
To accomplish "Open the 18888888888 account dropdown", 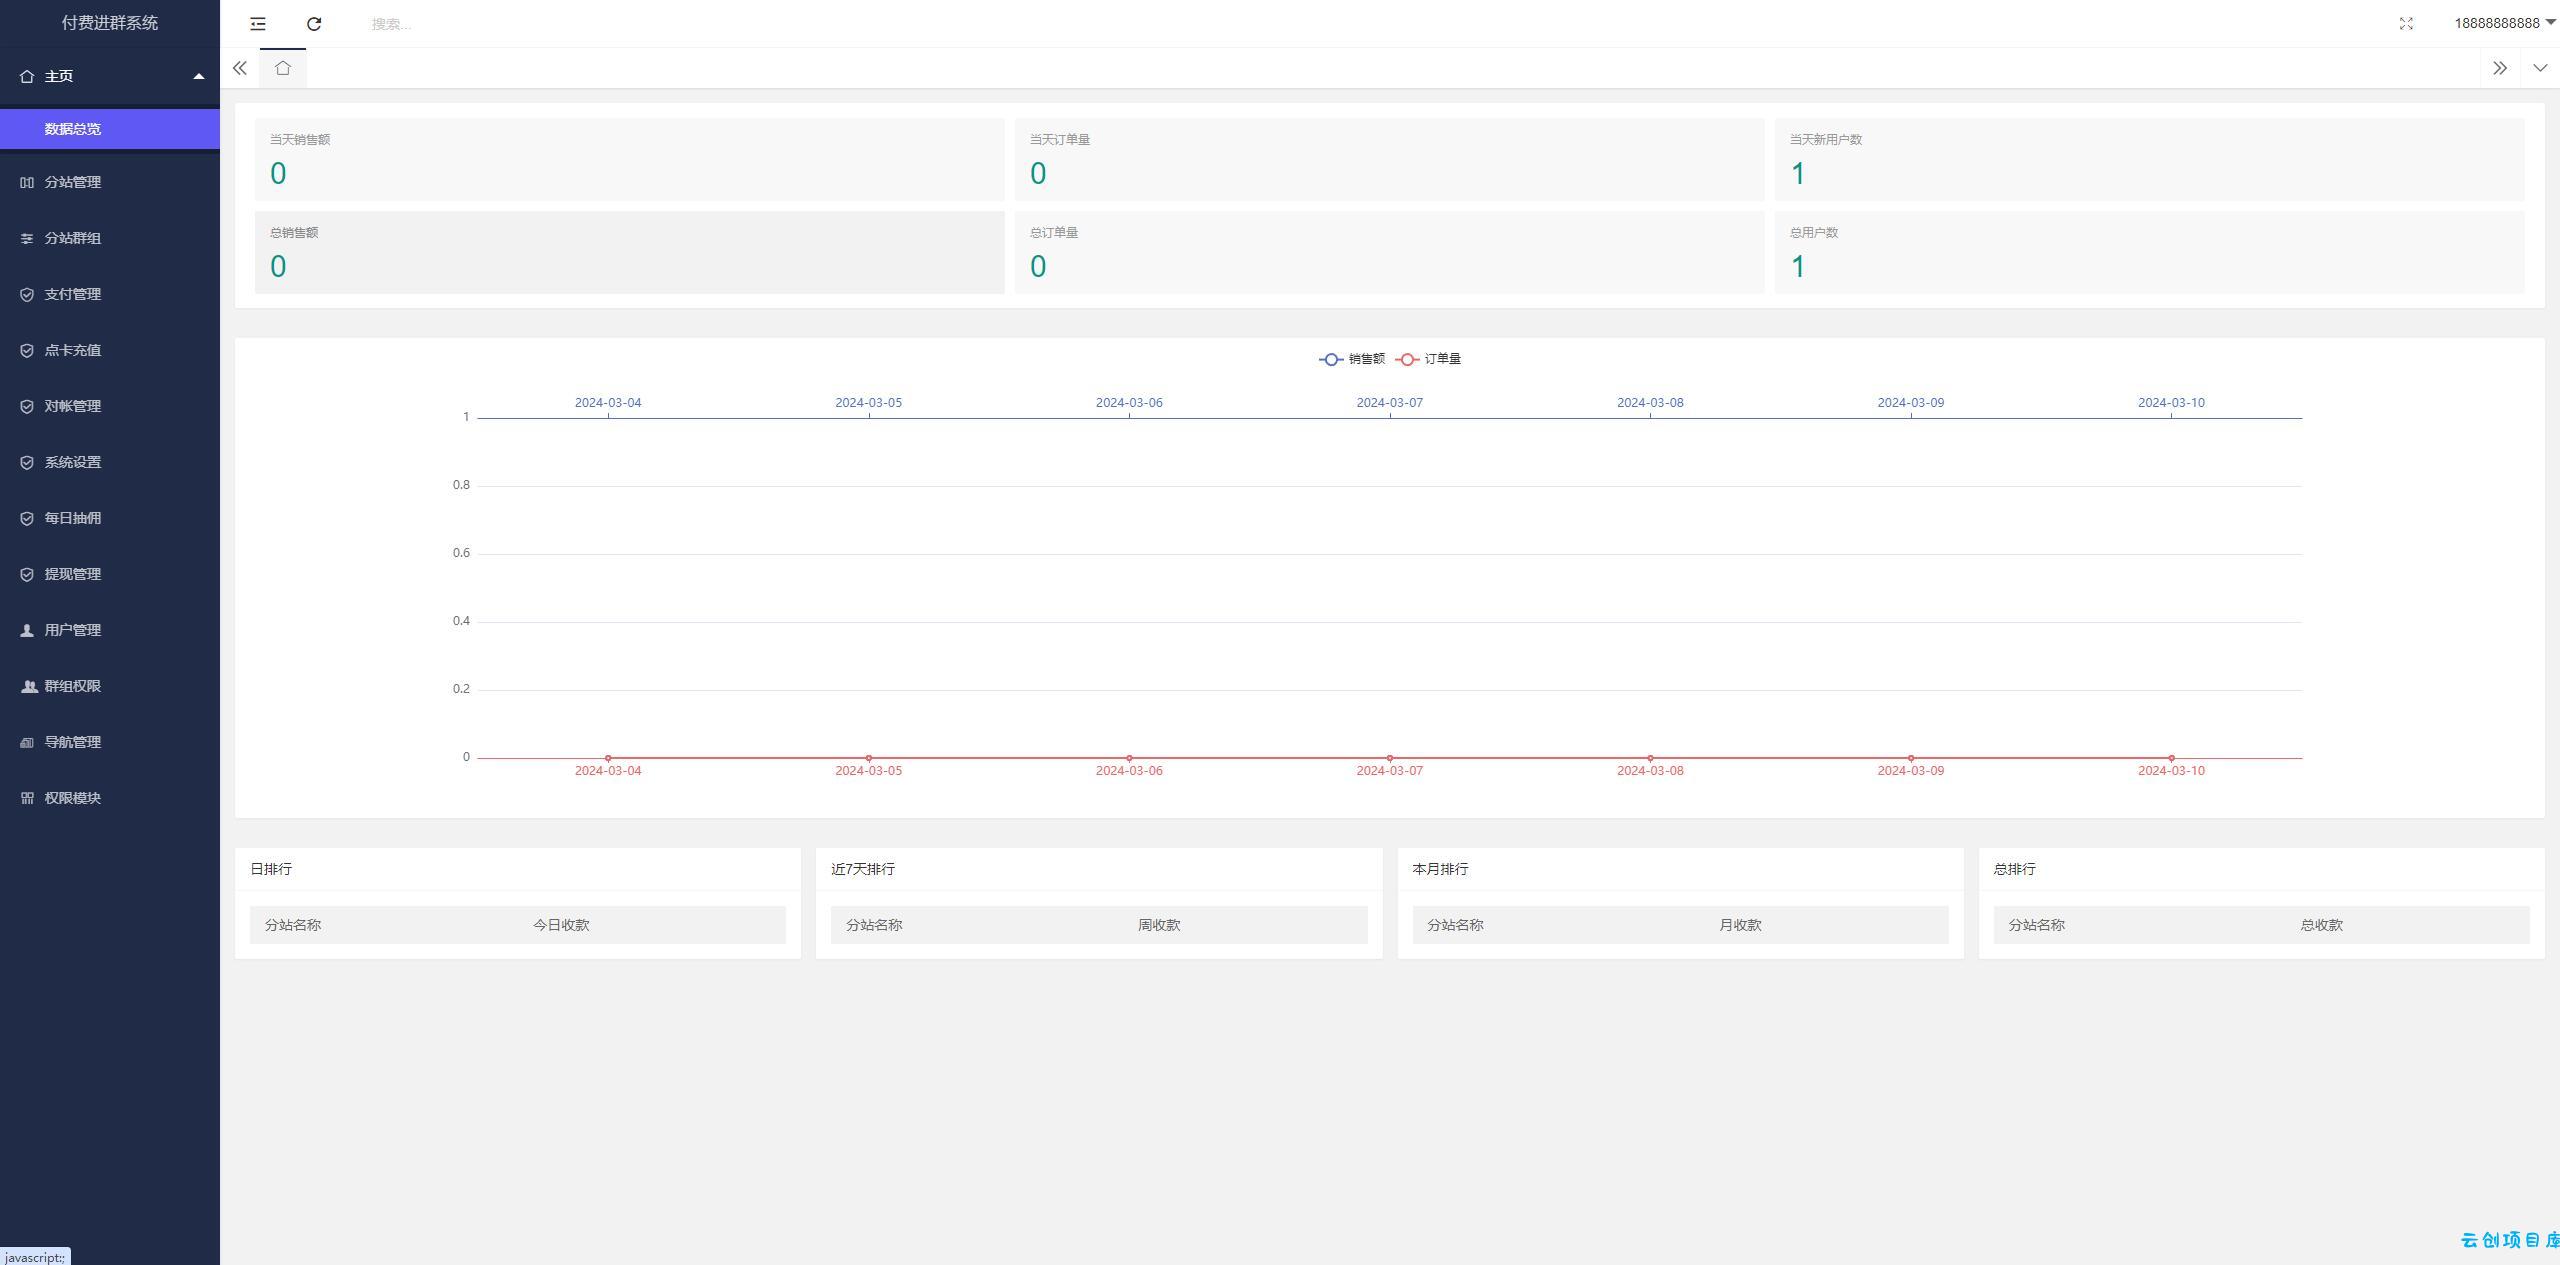I will coord(2504,23).
